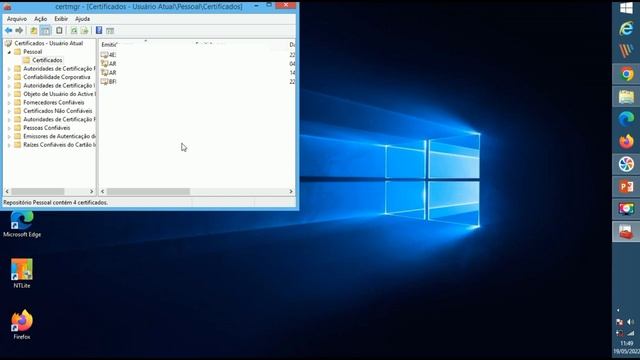Click the NTLite desktop shortcut

(22, 273)
